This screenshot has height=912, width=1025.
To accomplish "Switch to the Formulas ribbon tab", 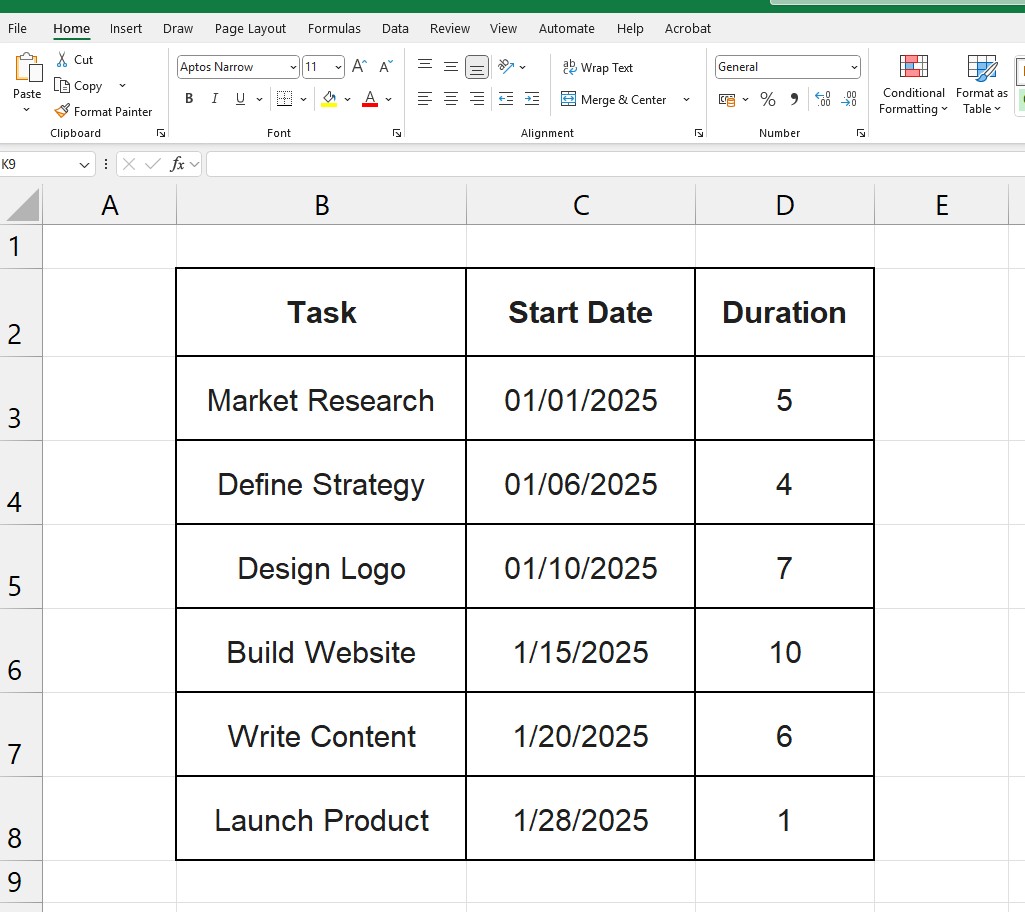I will [x=334, y=28].
